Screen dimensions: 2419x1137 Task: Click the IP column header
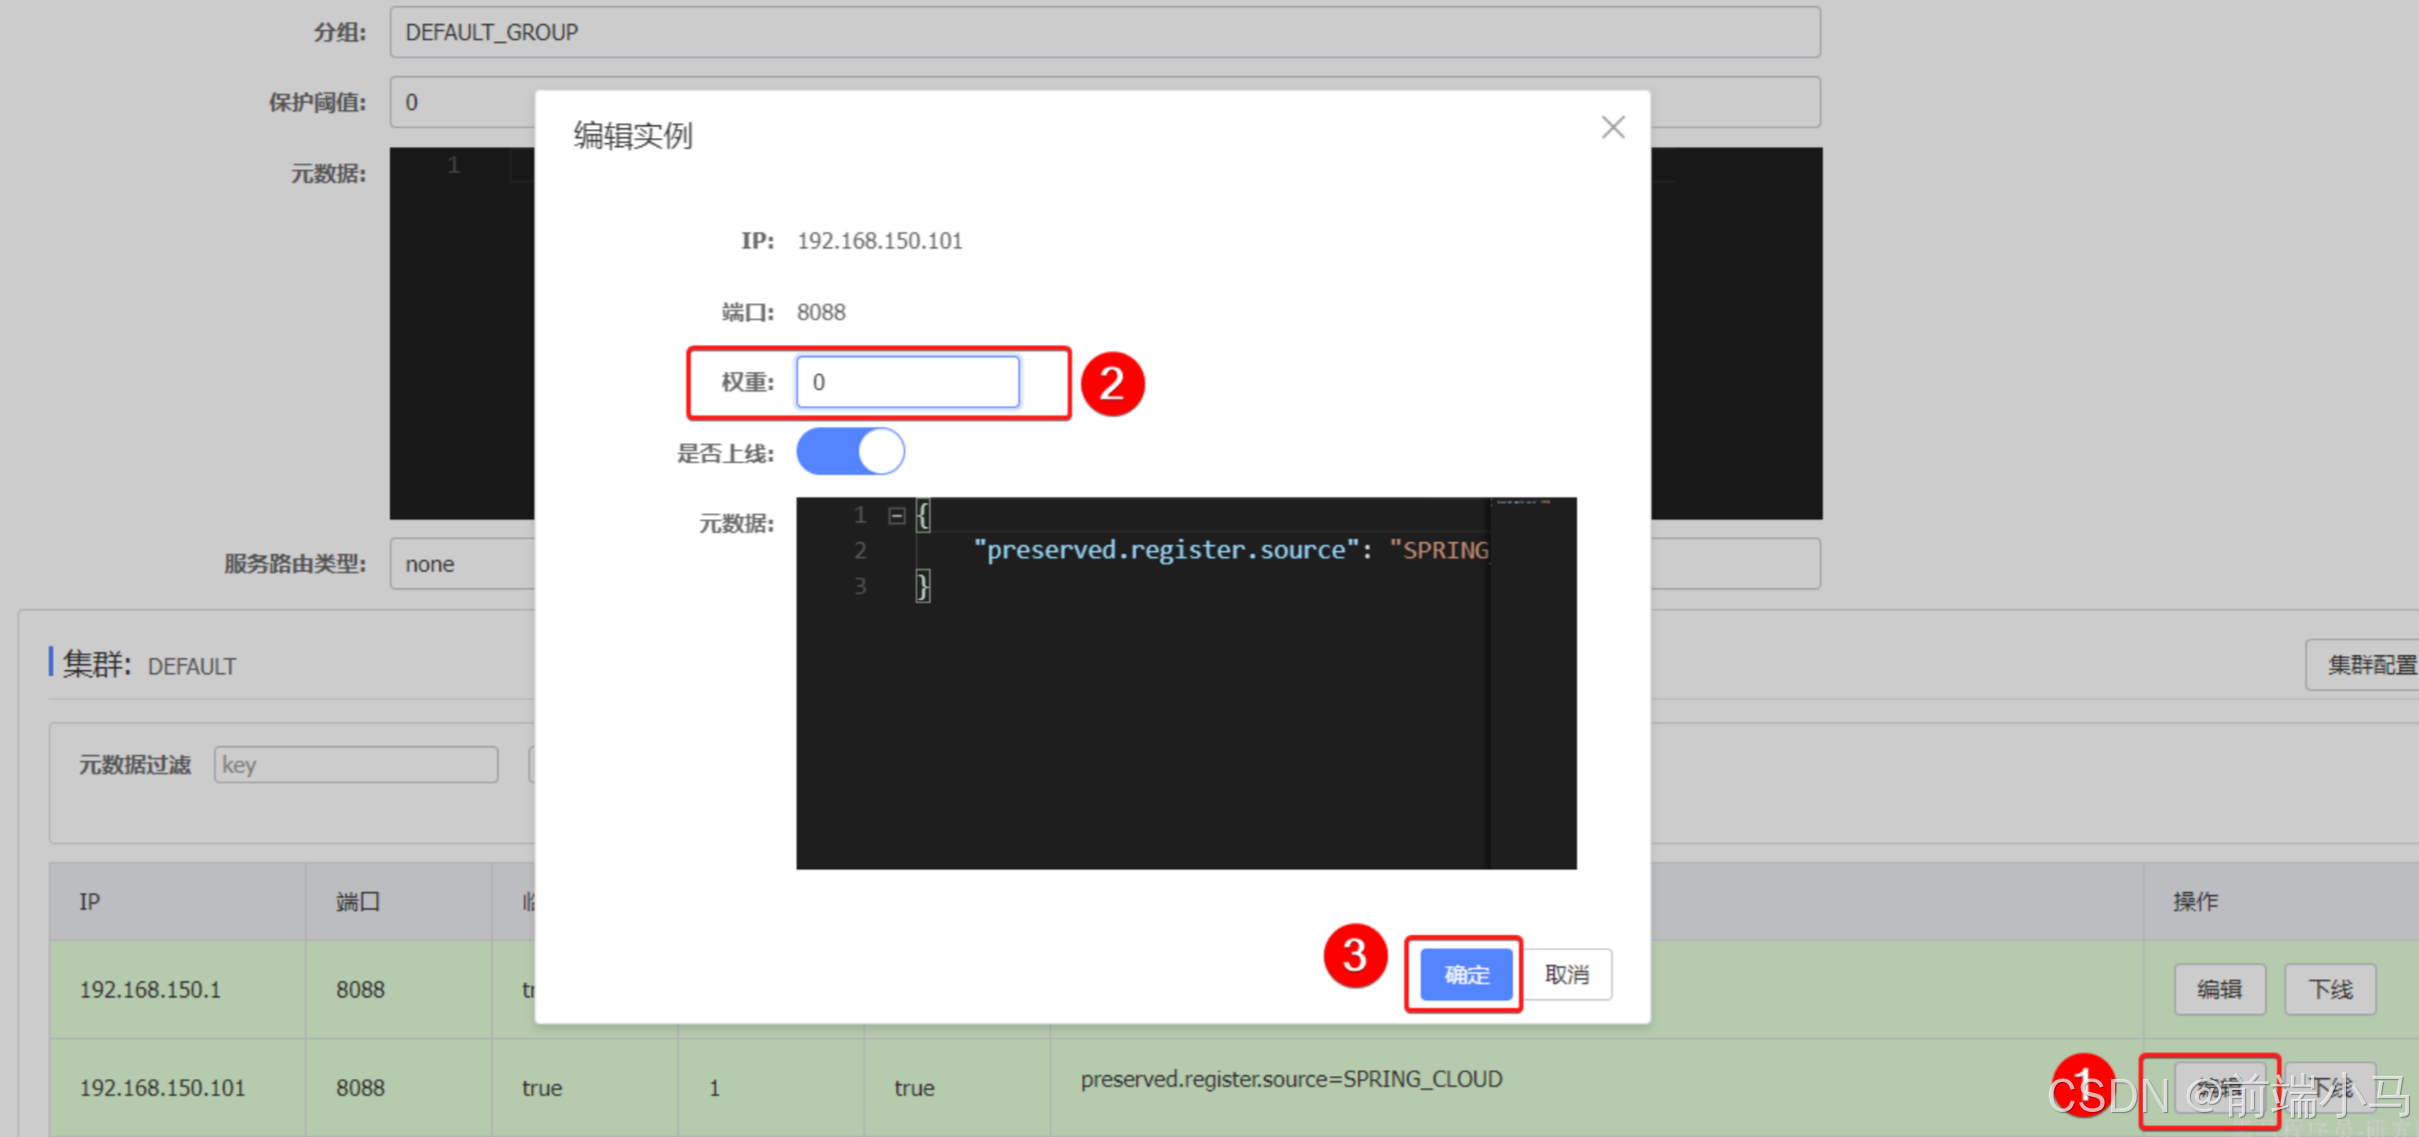click(x=90, y=902)
